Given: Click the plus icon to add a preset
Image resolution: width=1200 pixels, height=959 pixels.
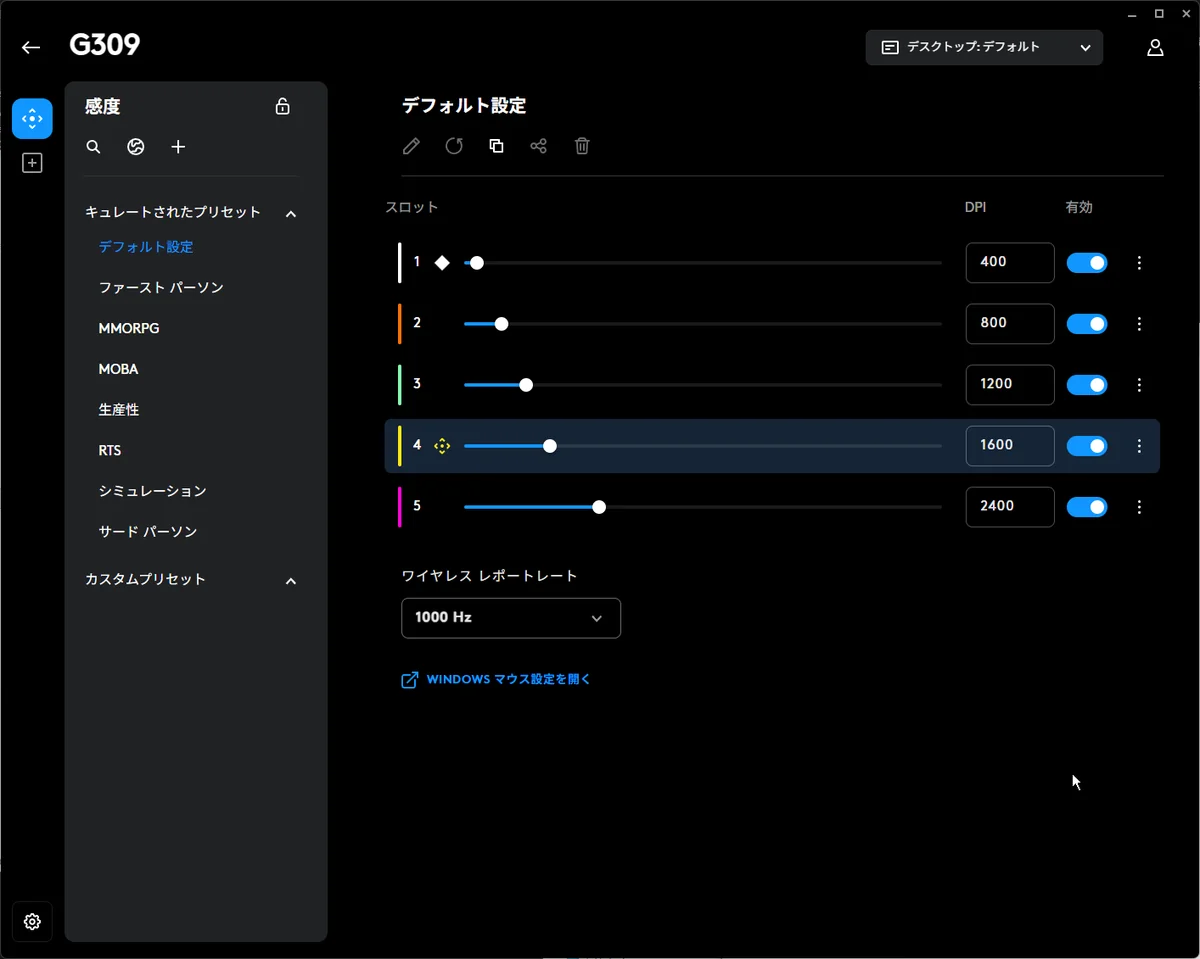Looking at the screenshot, I should coord(178,147).
